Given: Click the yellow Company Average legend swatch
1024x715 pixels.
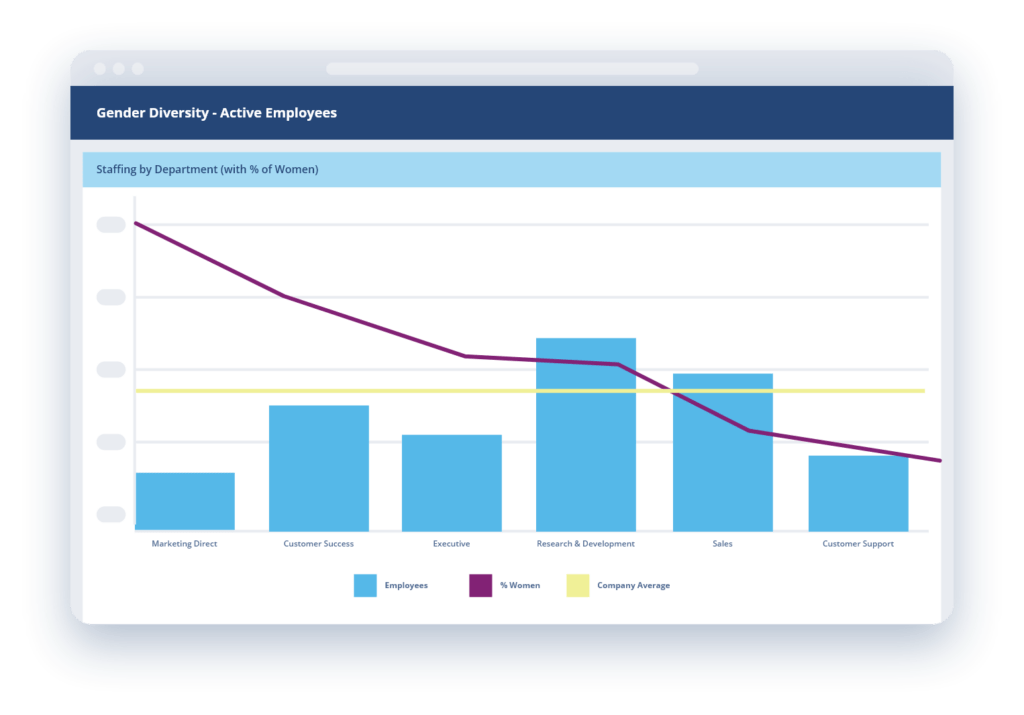Looking at the screenshot, I should coord(577,585).
